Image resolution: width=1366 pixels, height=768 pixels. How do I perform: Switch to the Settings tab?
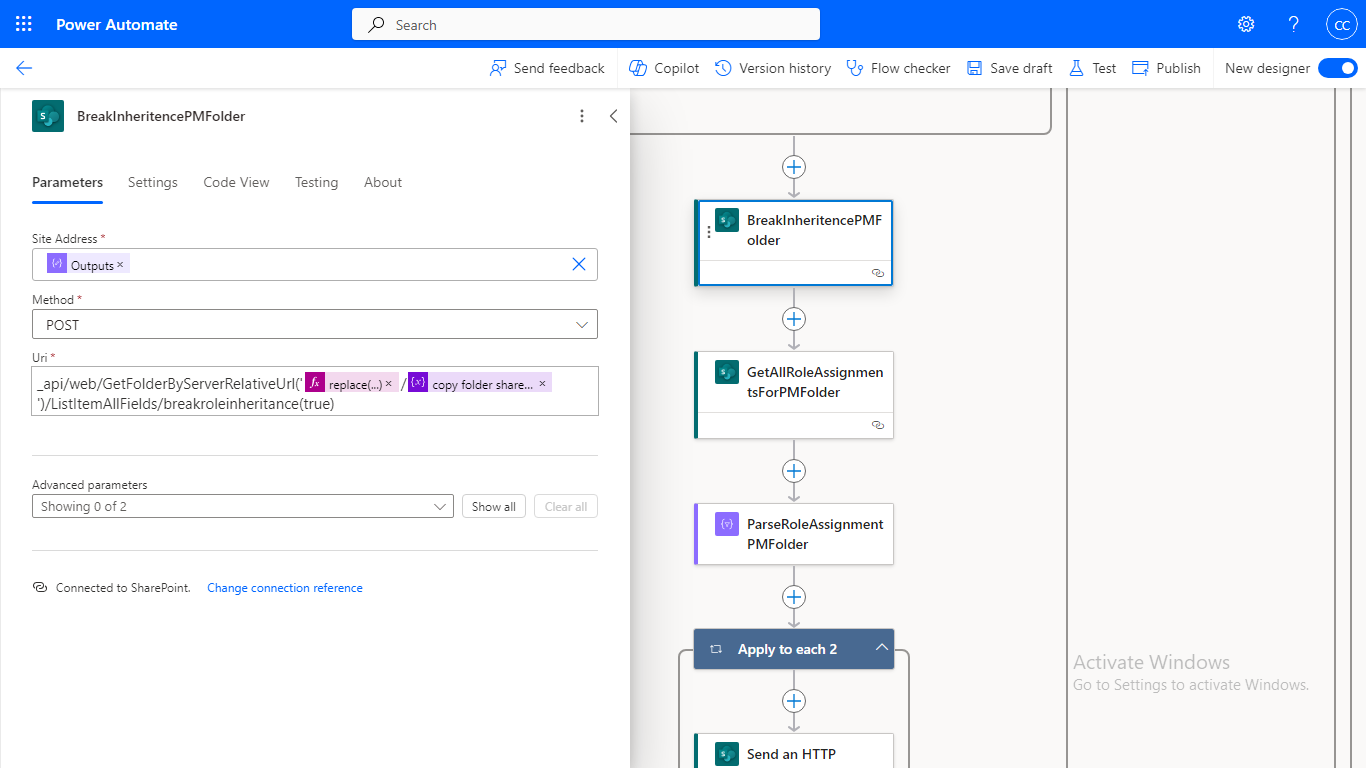tap(152, 182)
